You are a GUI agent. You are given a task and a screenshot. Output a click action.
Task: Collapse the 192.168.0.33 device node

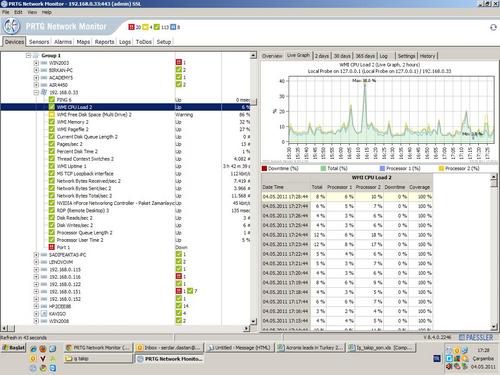(36, 92)
